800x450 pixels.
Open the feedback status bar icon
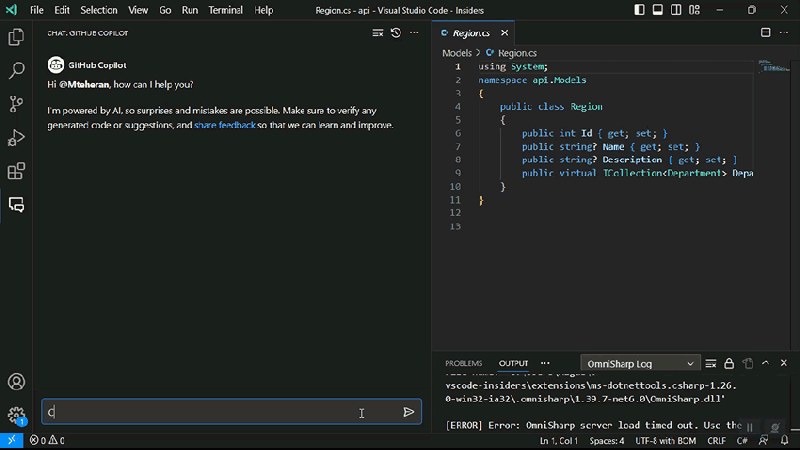pyautogui.click(x=763, y=440)
